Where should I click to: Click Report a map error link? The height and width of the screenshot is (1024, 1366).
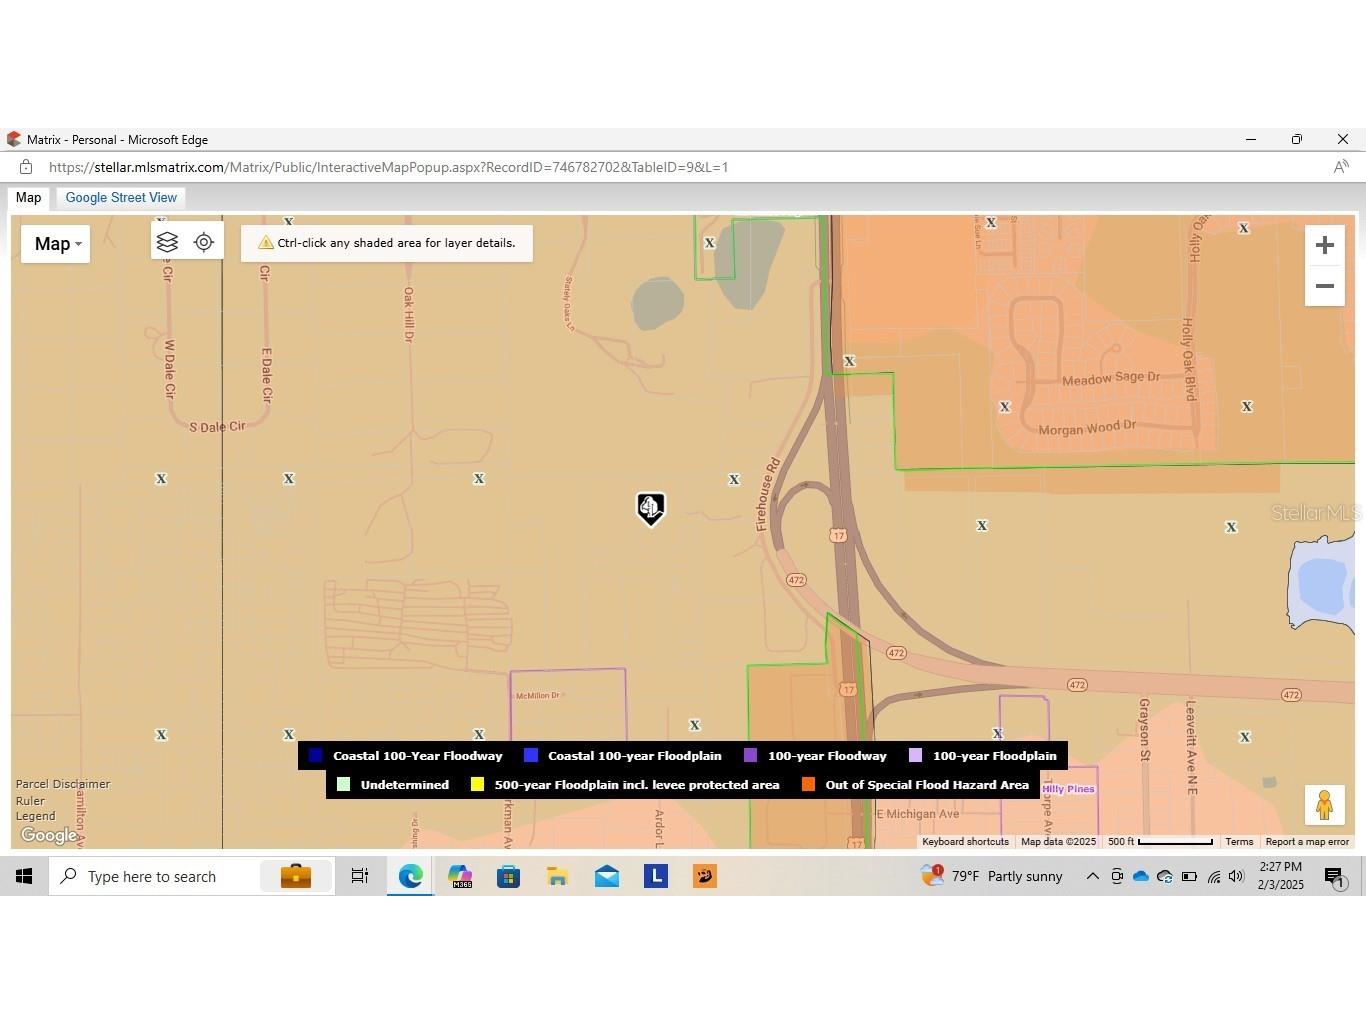1306,842
